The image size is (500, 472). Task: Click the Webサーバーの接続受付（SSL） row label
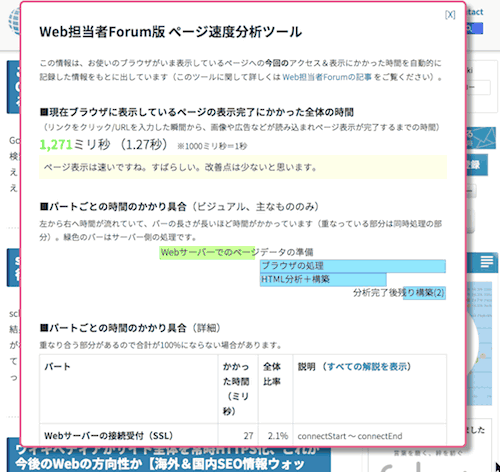pos(109,436)
